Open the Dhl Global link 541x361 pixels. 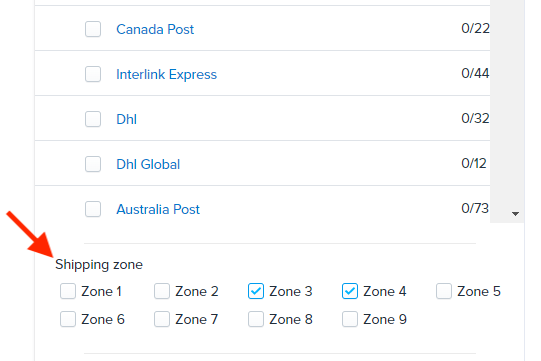pyautogui.click(x=148, y=164)
